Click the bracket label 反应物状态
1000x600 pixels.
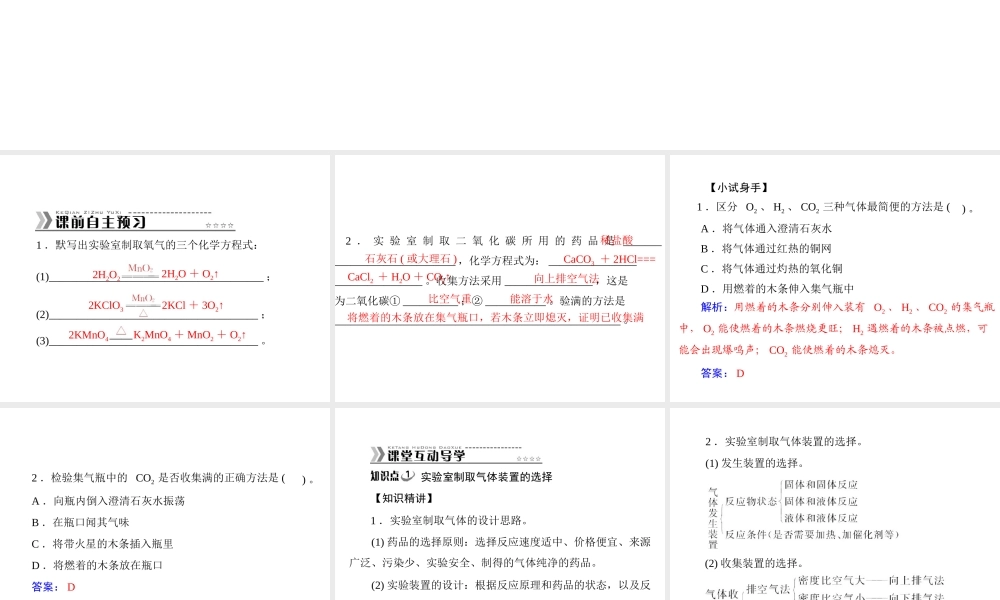pos(751,501)
